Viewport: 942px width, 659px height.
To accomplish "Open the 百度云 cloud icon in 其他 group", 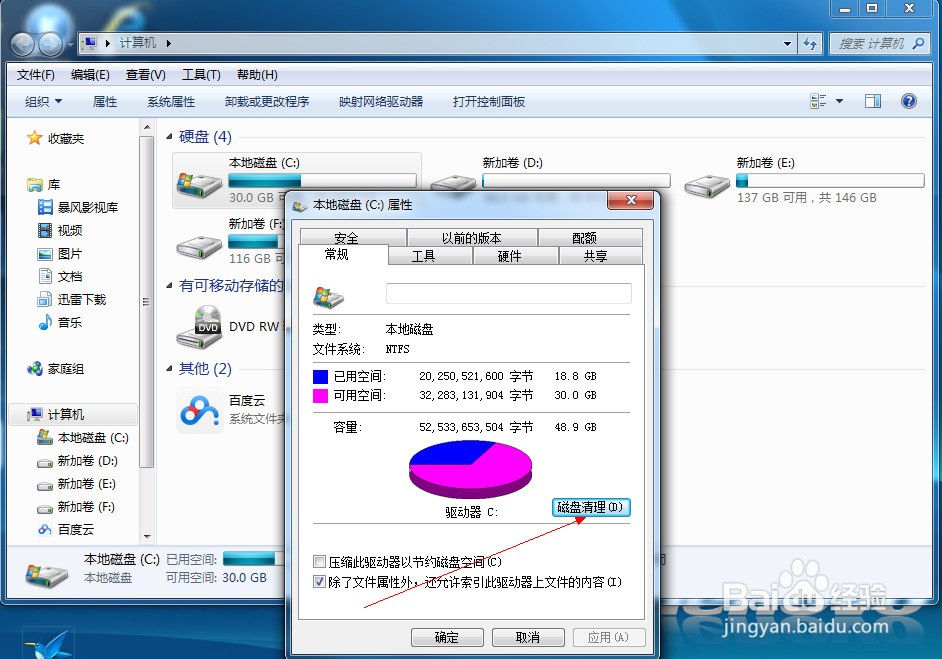I will tap(201, 411).
